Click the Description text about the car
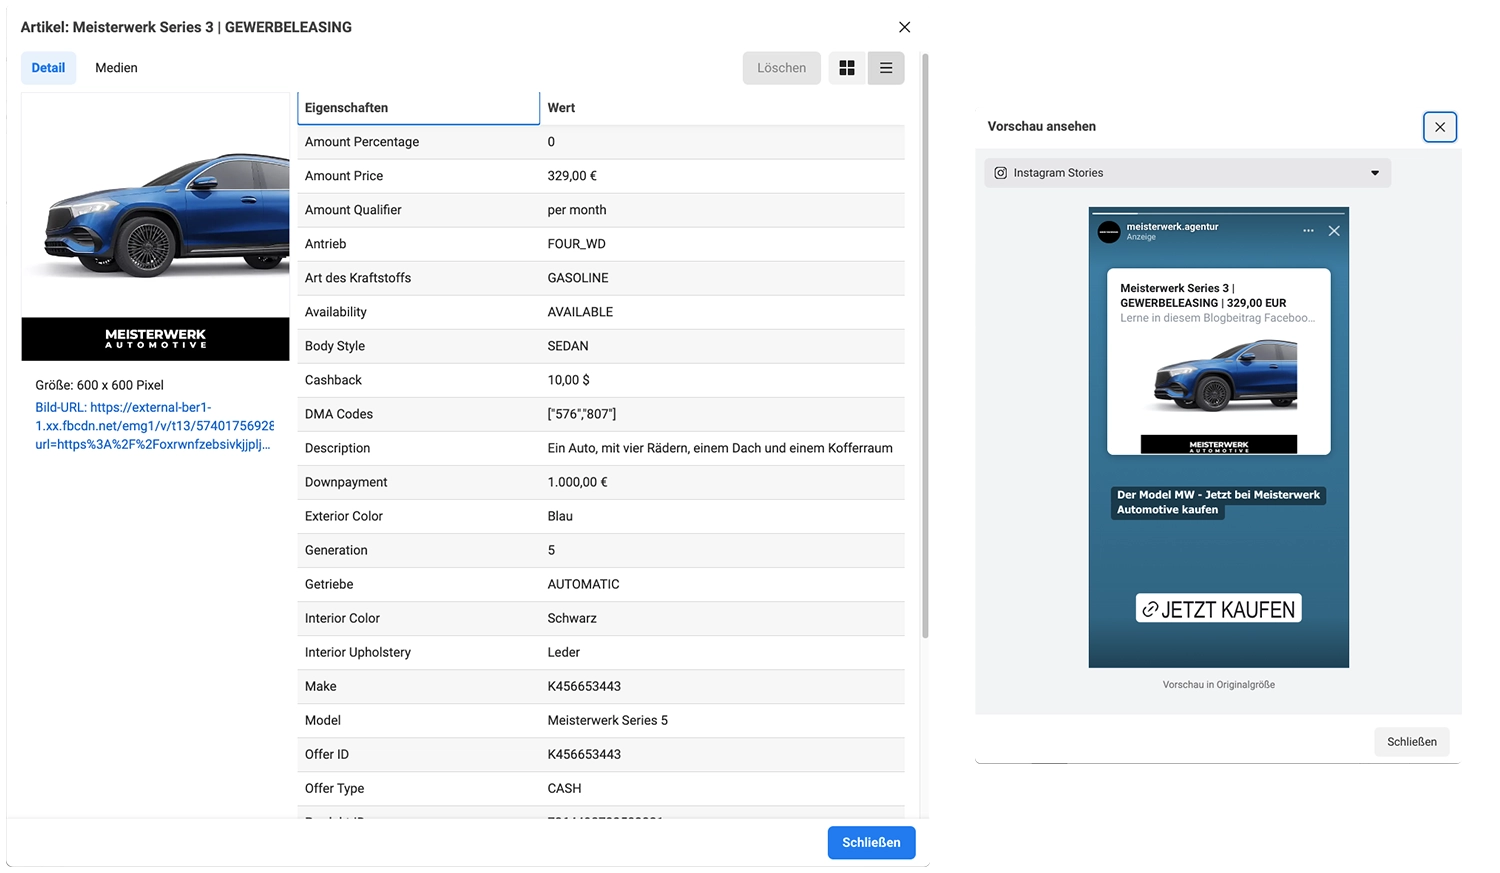1500x873 pixels. coord(720,448)
